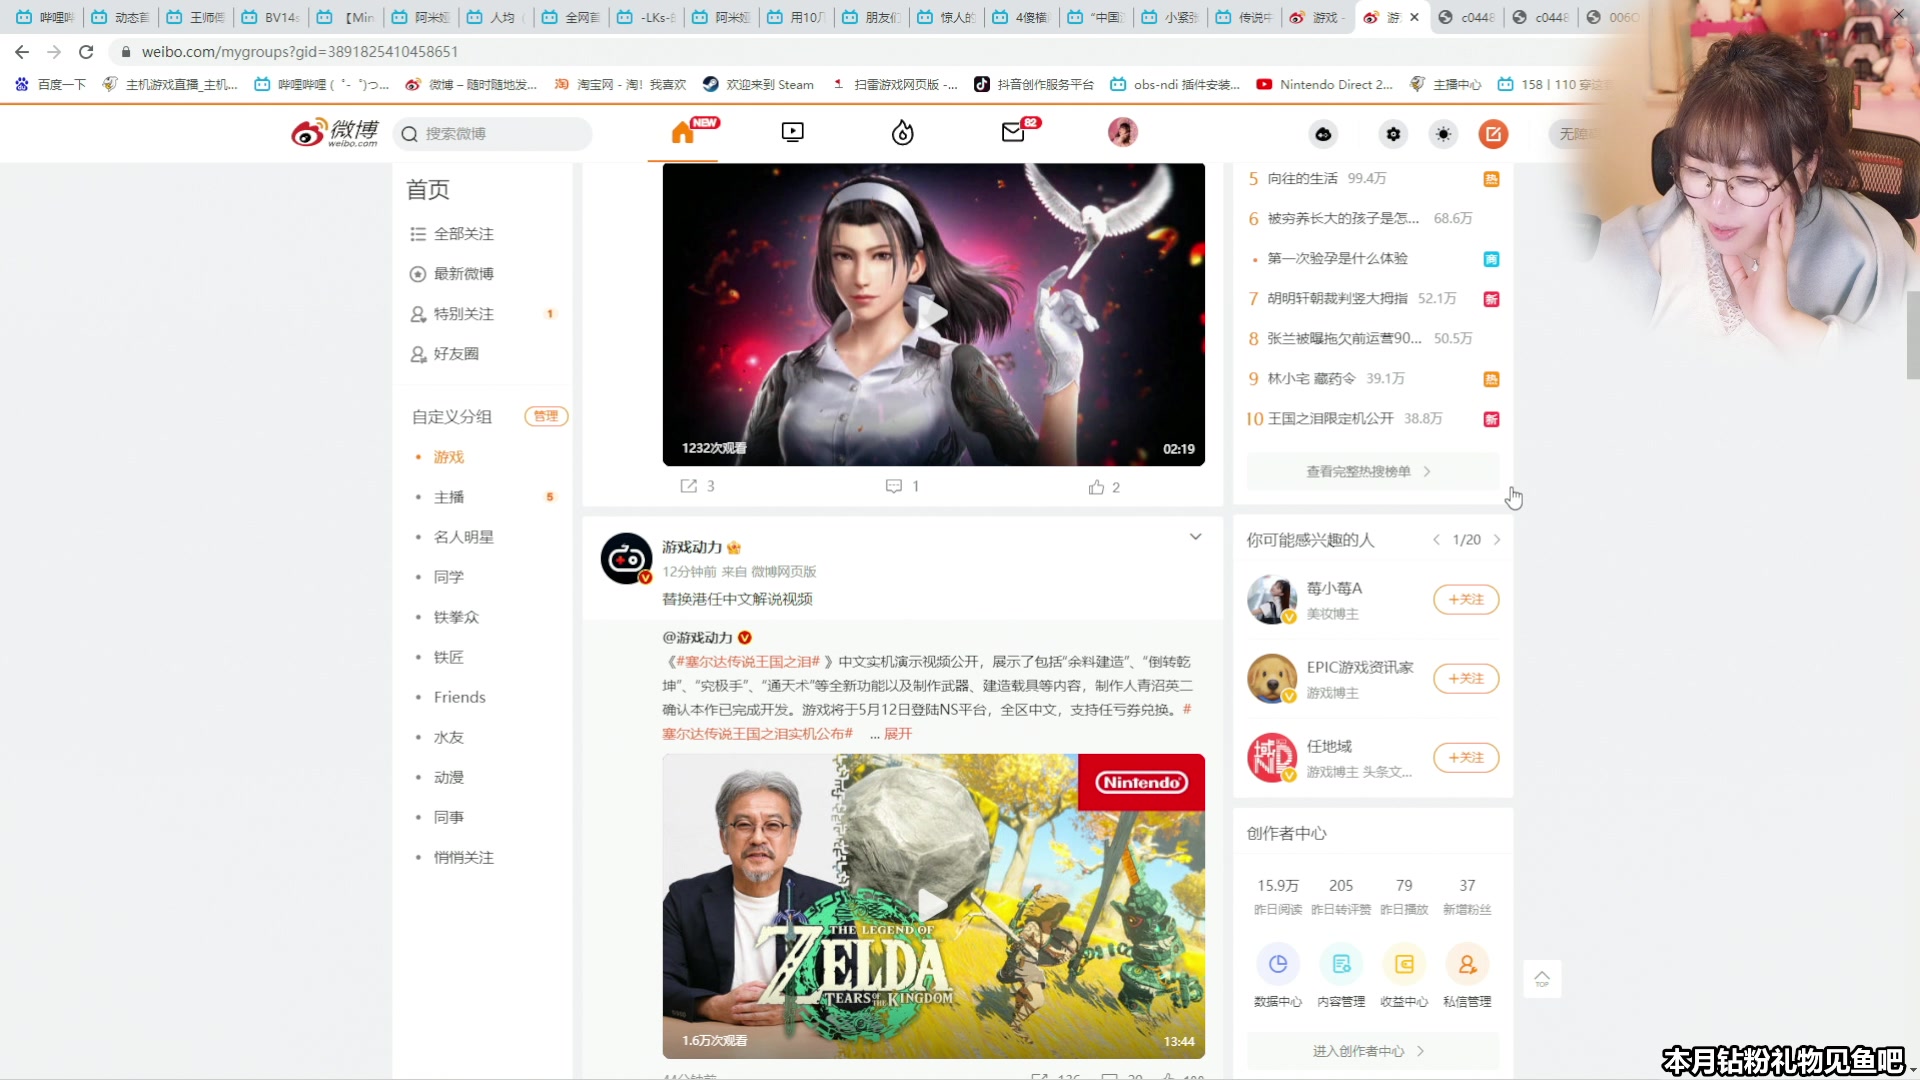Click the comment icon under Tifa video
Screen dimensions: 1920x1080
coord(894,486)
